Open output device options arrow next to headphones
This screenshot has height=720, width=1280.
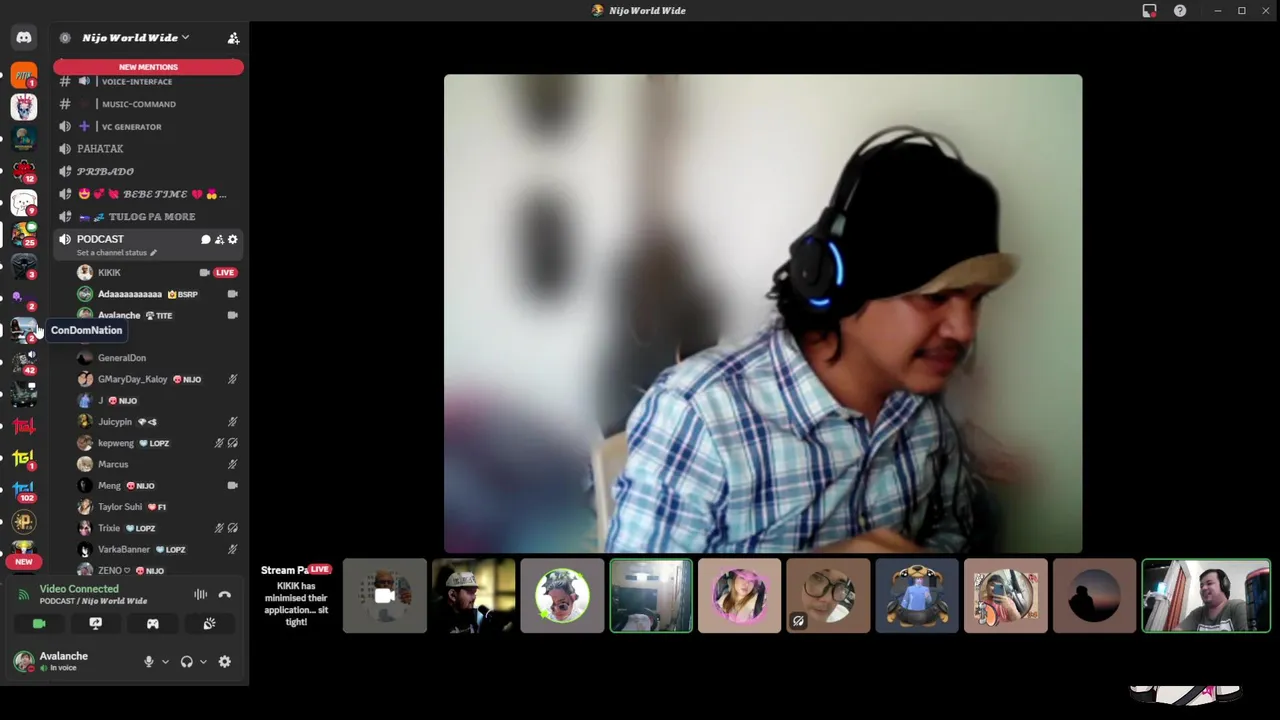[203, 662]
